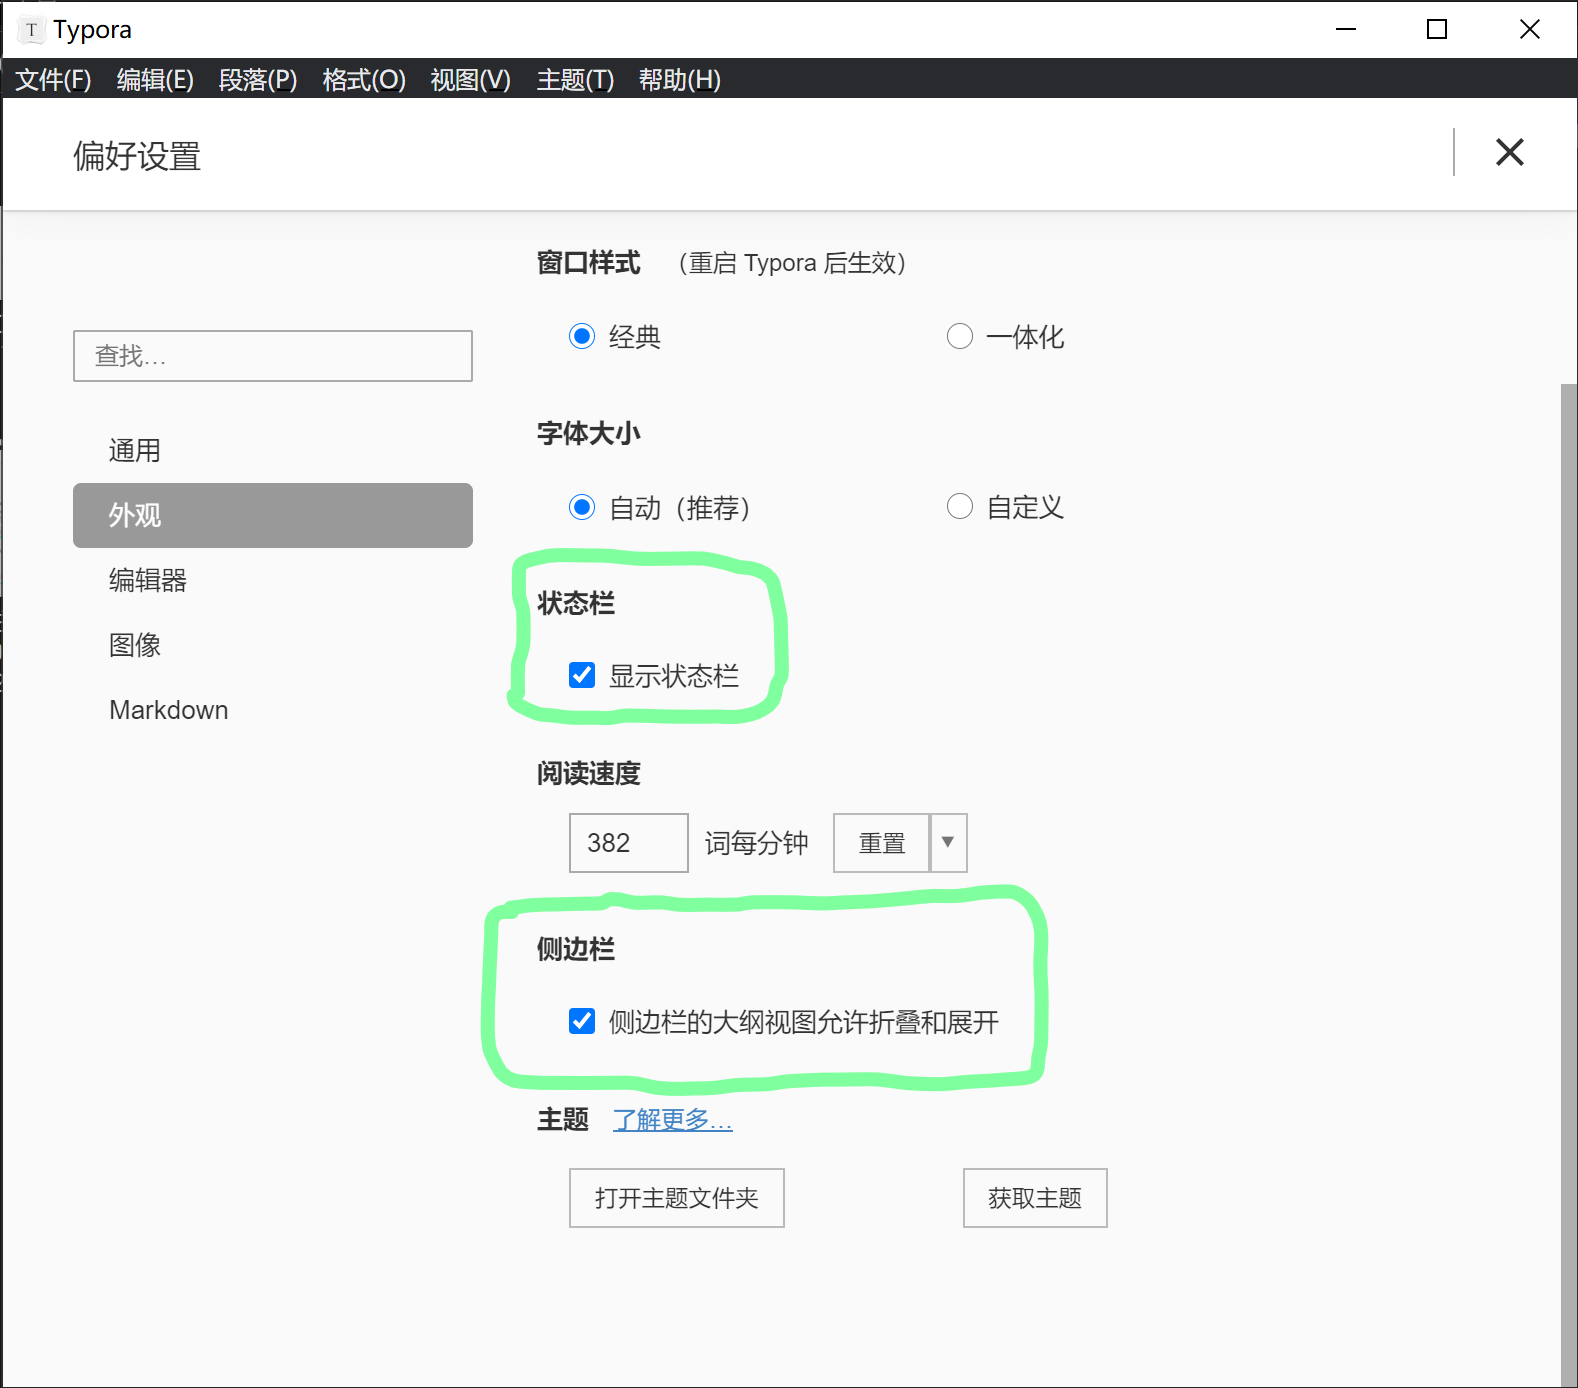1578x1388 pixels.
Task: Click the reading speed field showing 382
Action: click(628, 842)
